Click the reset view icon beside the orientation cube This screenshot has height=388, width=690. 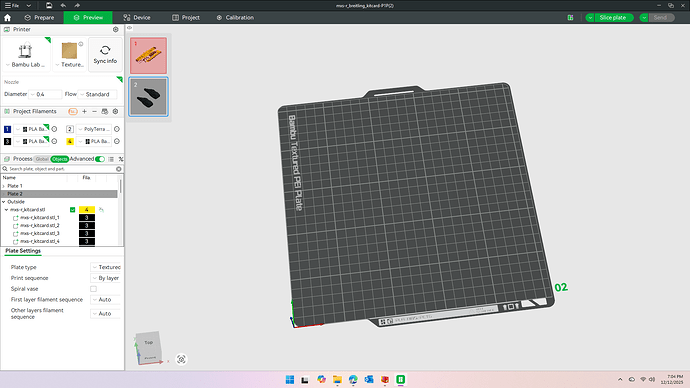(181, 359)
